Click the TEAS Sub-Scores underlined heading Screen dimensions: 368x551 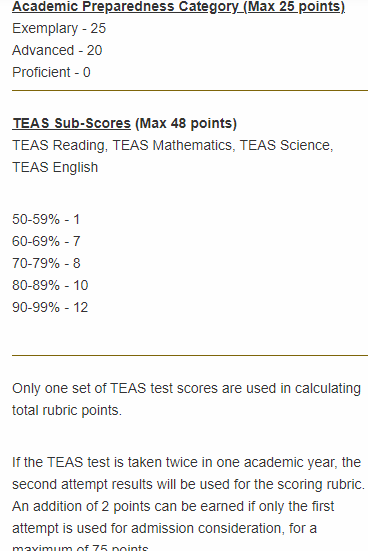[71, 123]
